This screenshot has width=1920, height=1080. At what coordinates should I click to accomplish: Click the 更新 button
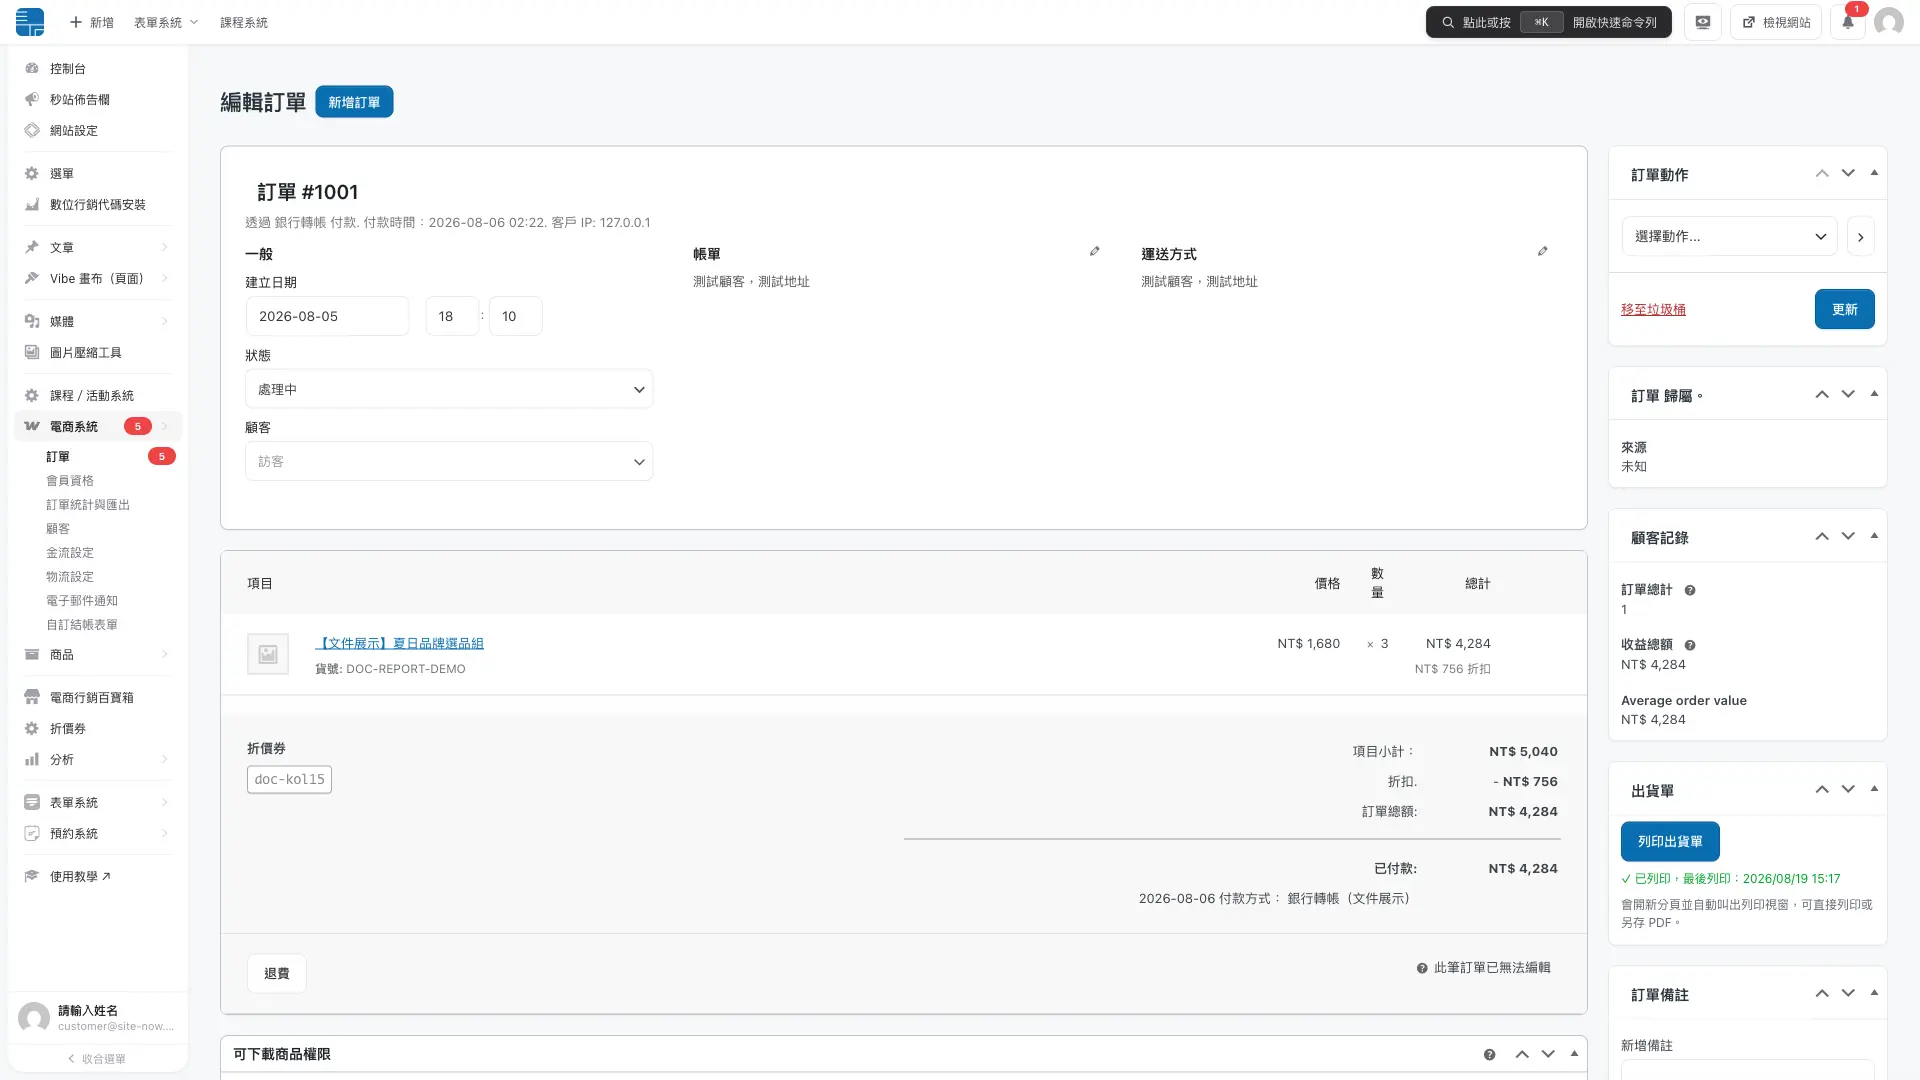1844,309
